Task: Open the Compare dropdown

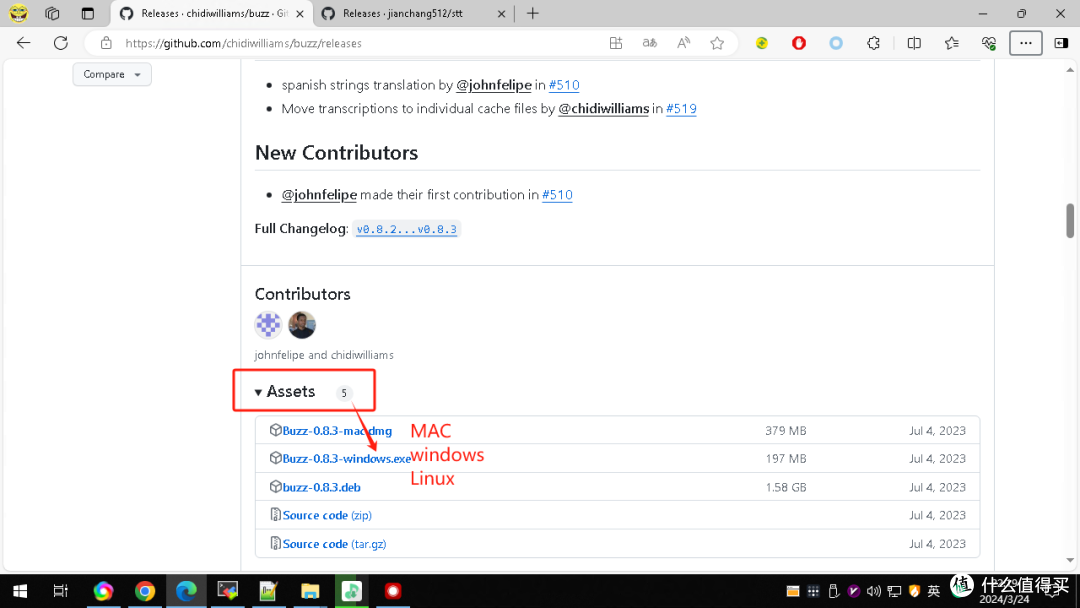Action: click(x=112, y=74)
